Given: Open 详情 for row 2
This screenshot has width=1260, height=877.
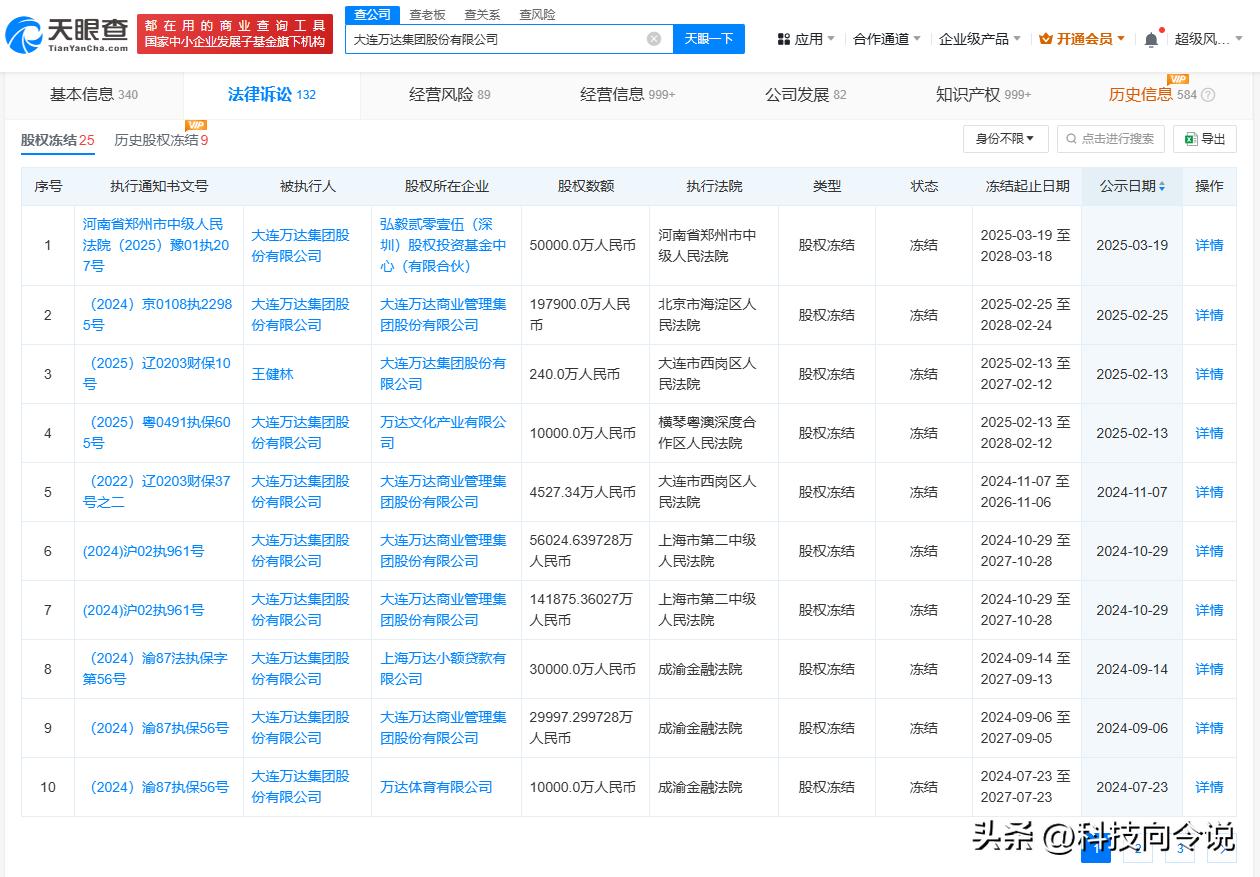Looking at the screenshot, I should coord(1209,315).
